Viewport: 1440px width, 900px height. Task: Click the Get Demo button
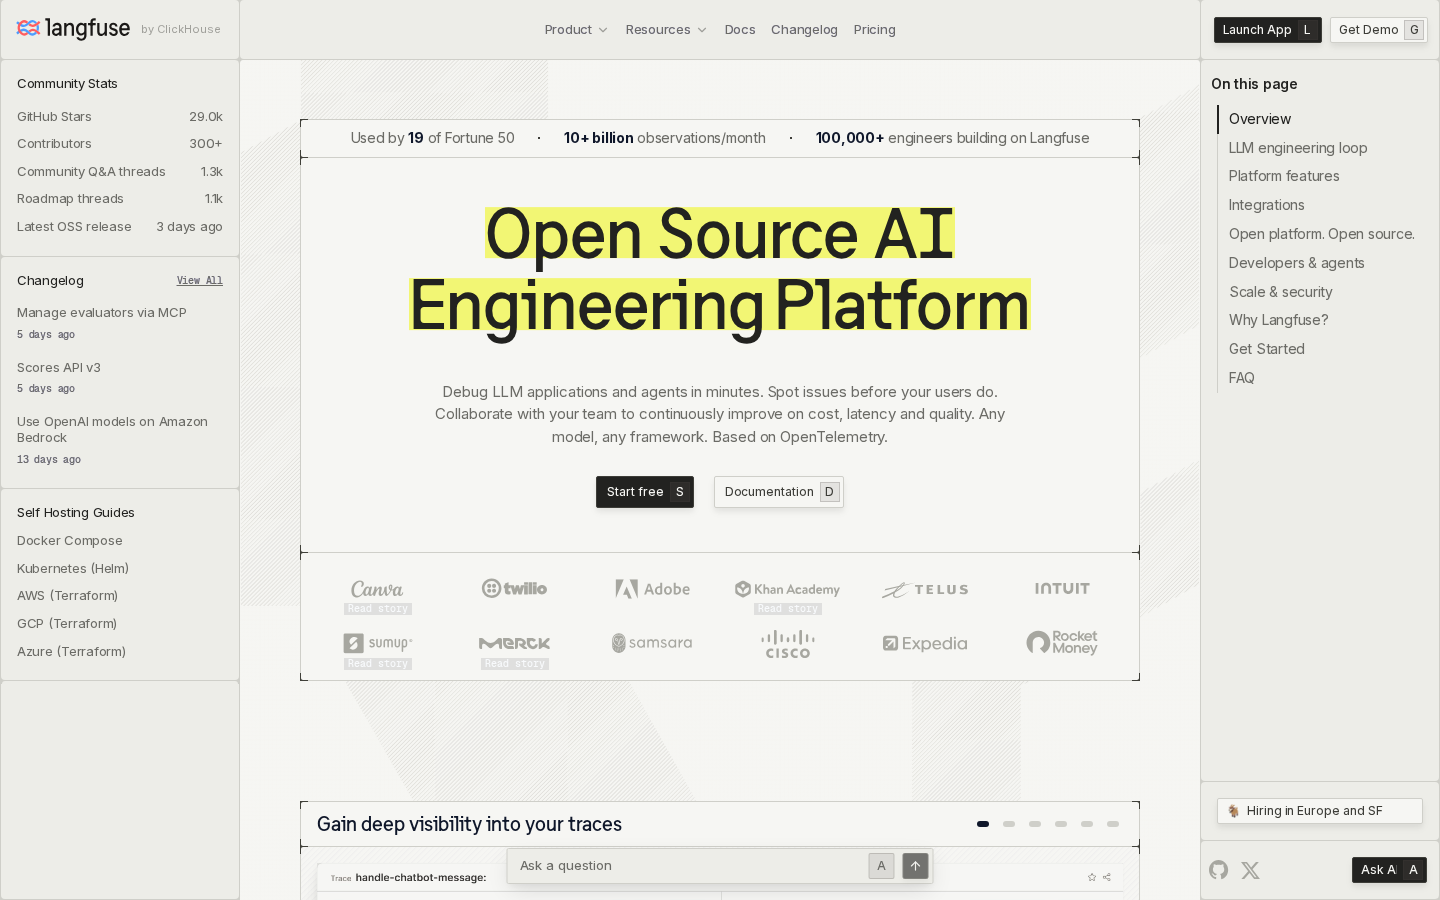(x=1378, y=30)
